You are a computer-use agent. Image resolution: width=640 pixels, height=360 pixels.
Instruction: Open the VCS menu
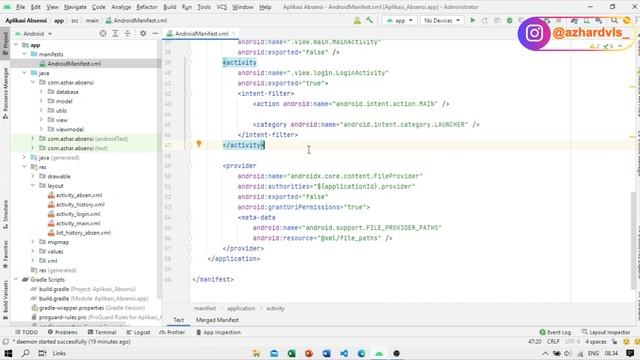pyautogui.click(x=222, y=7)
